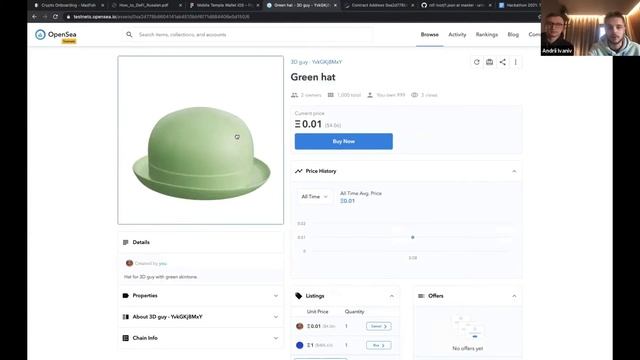
Task: Click the Details list icon
Action: tap(126, 242)
